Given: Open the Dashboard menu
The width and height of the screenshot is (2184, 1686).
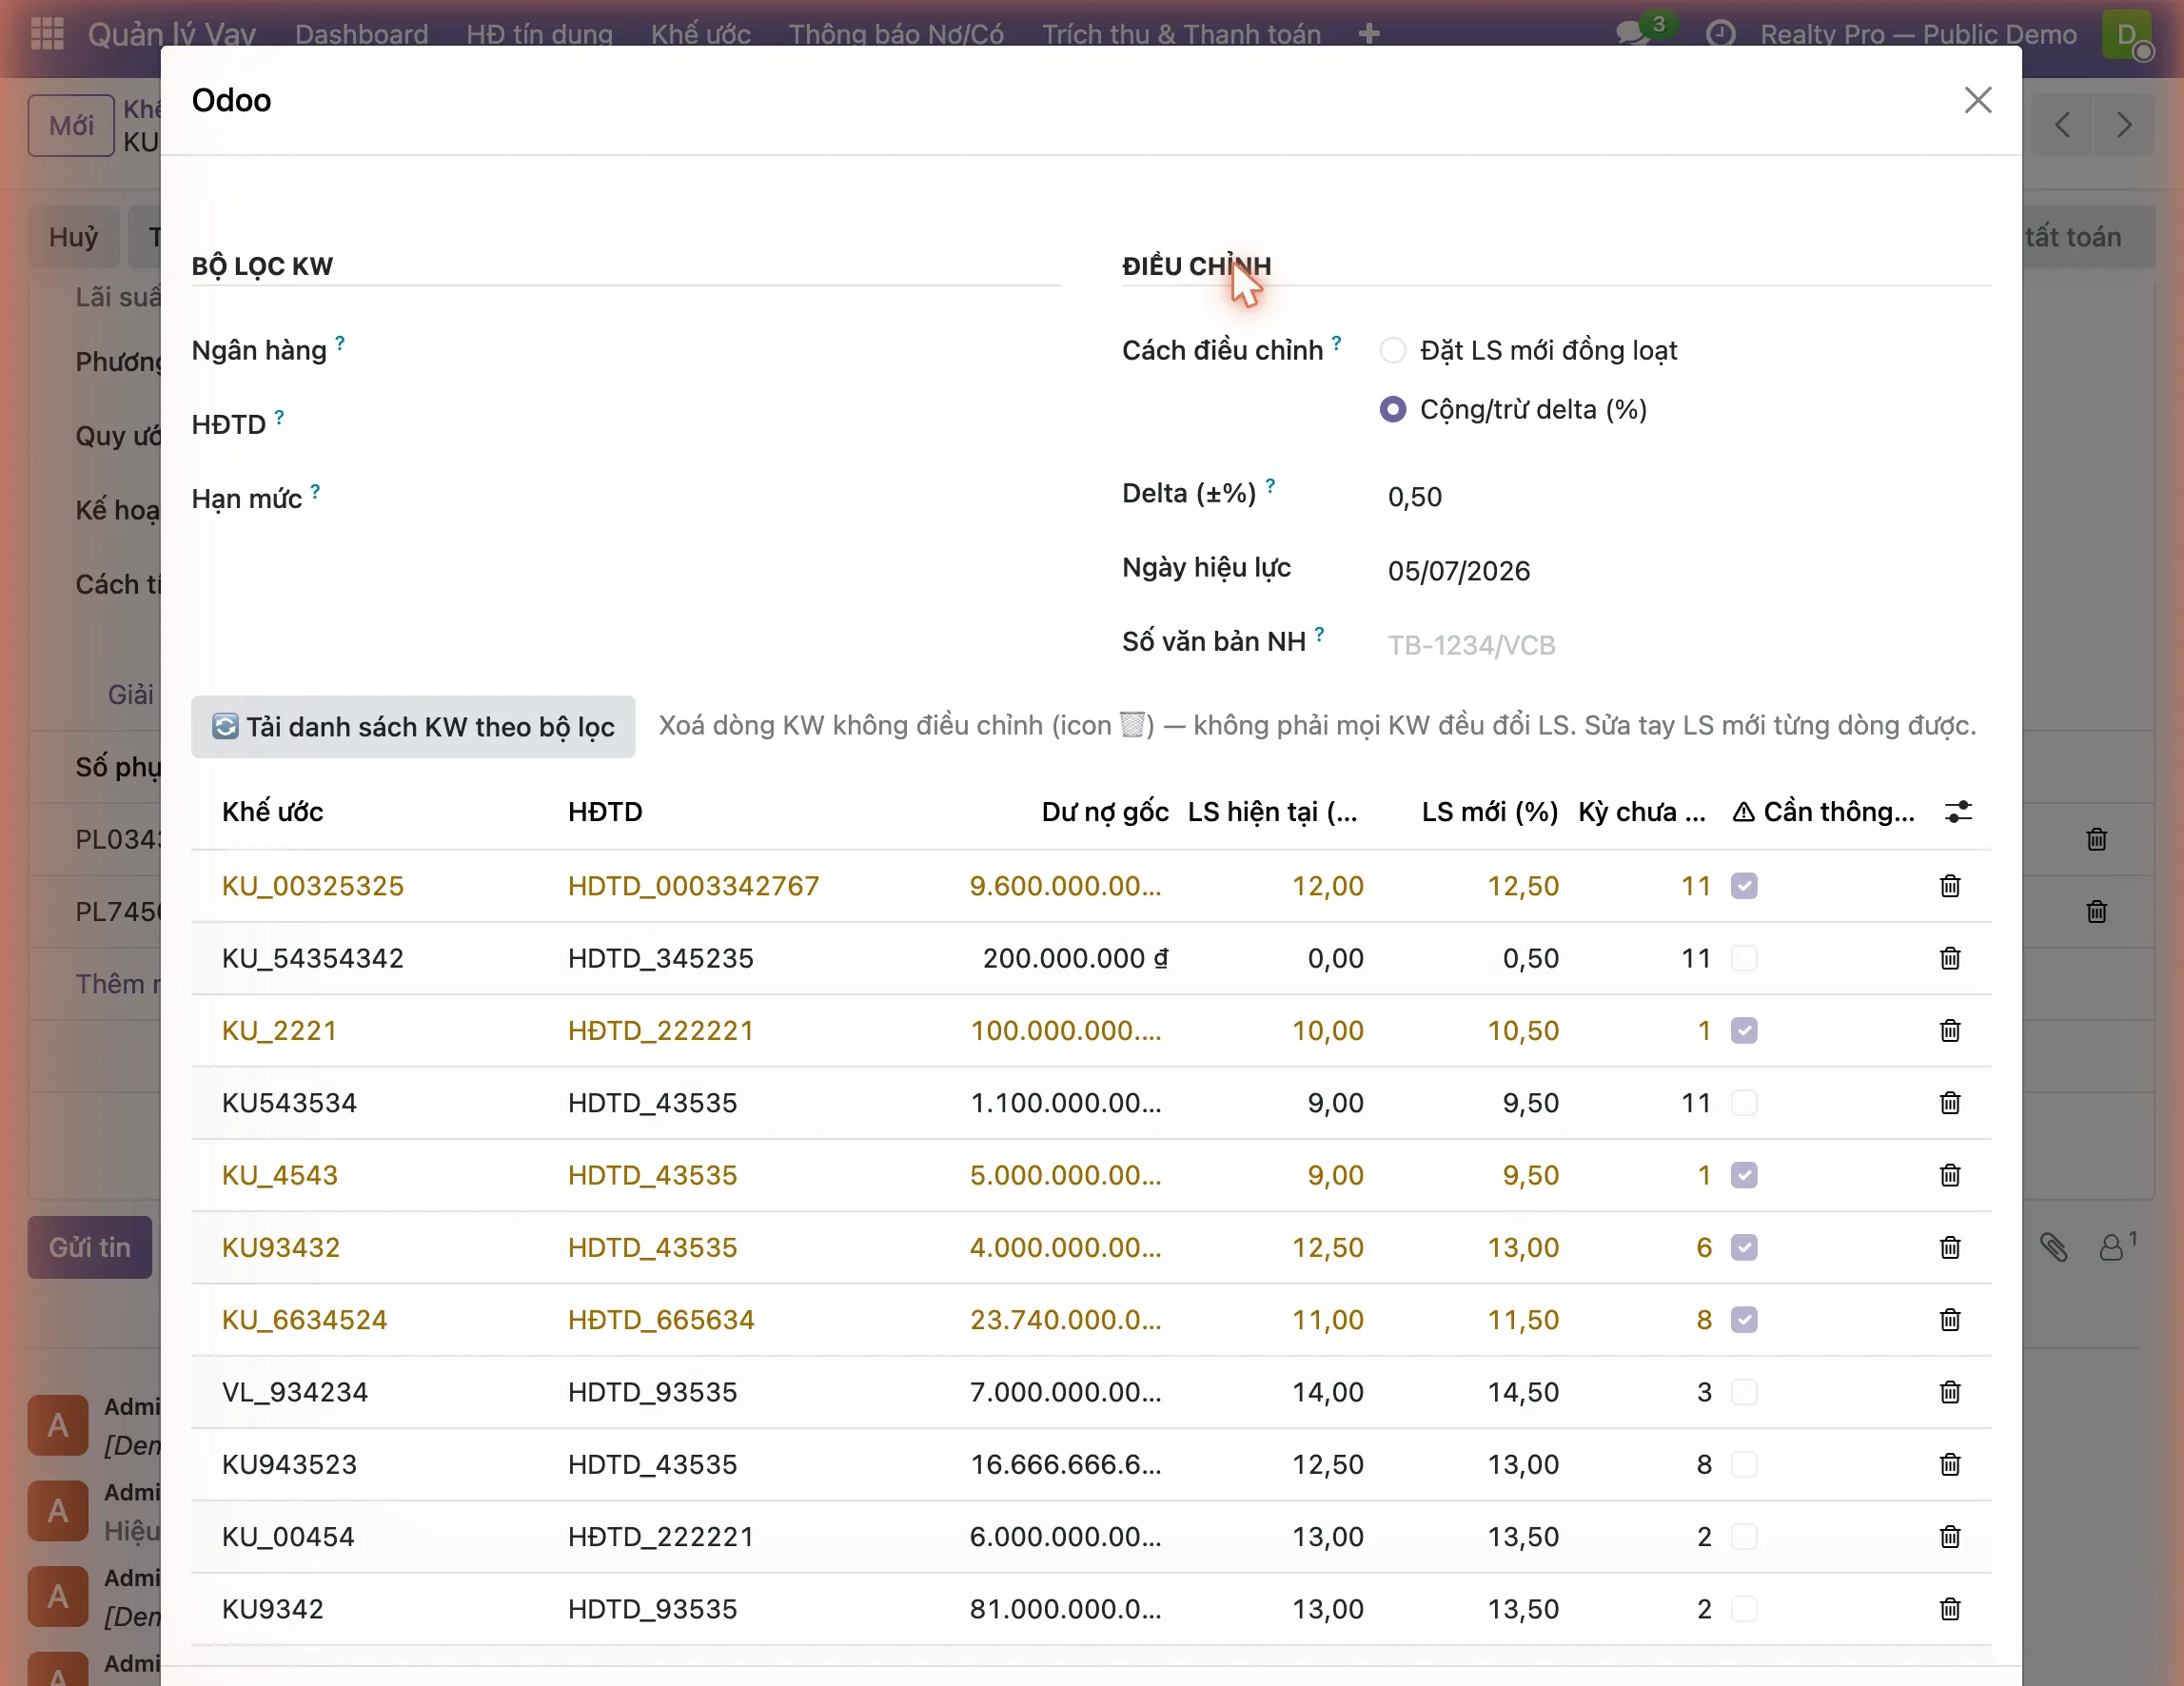Looking at the screenshot, I should pos(361,33).
